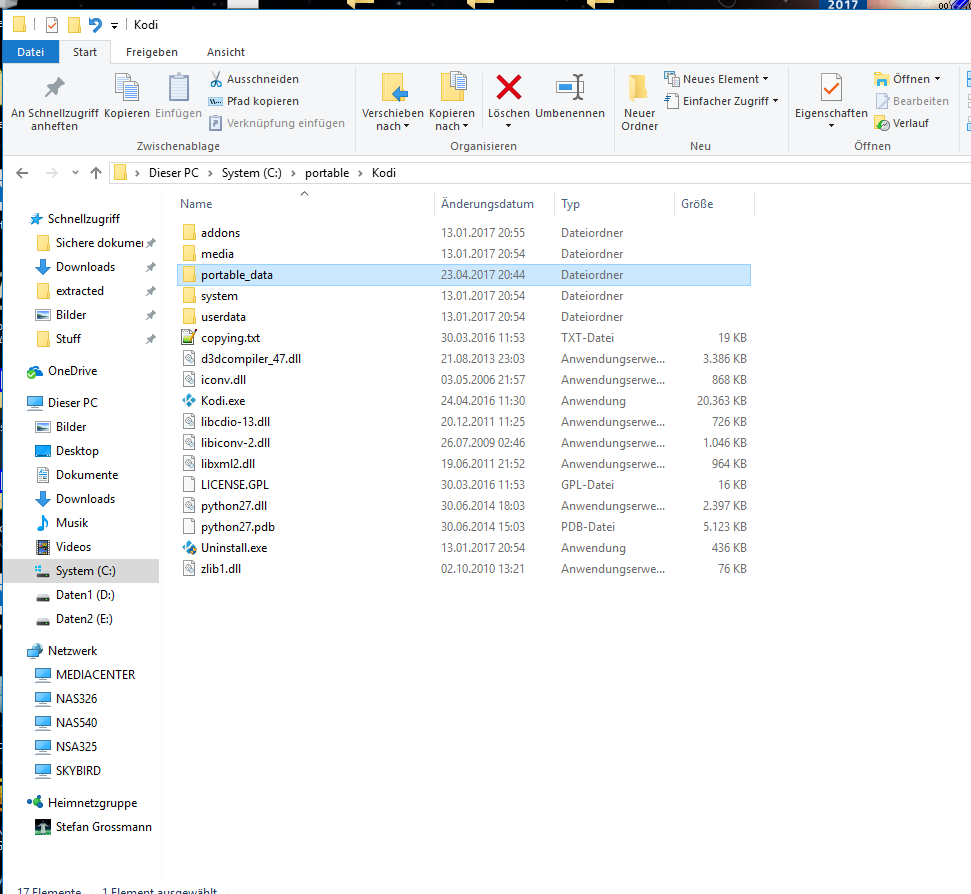
Task: Select the portable_data folder
Action: coord(463,275)
